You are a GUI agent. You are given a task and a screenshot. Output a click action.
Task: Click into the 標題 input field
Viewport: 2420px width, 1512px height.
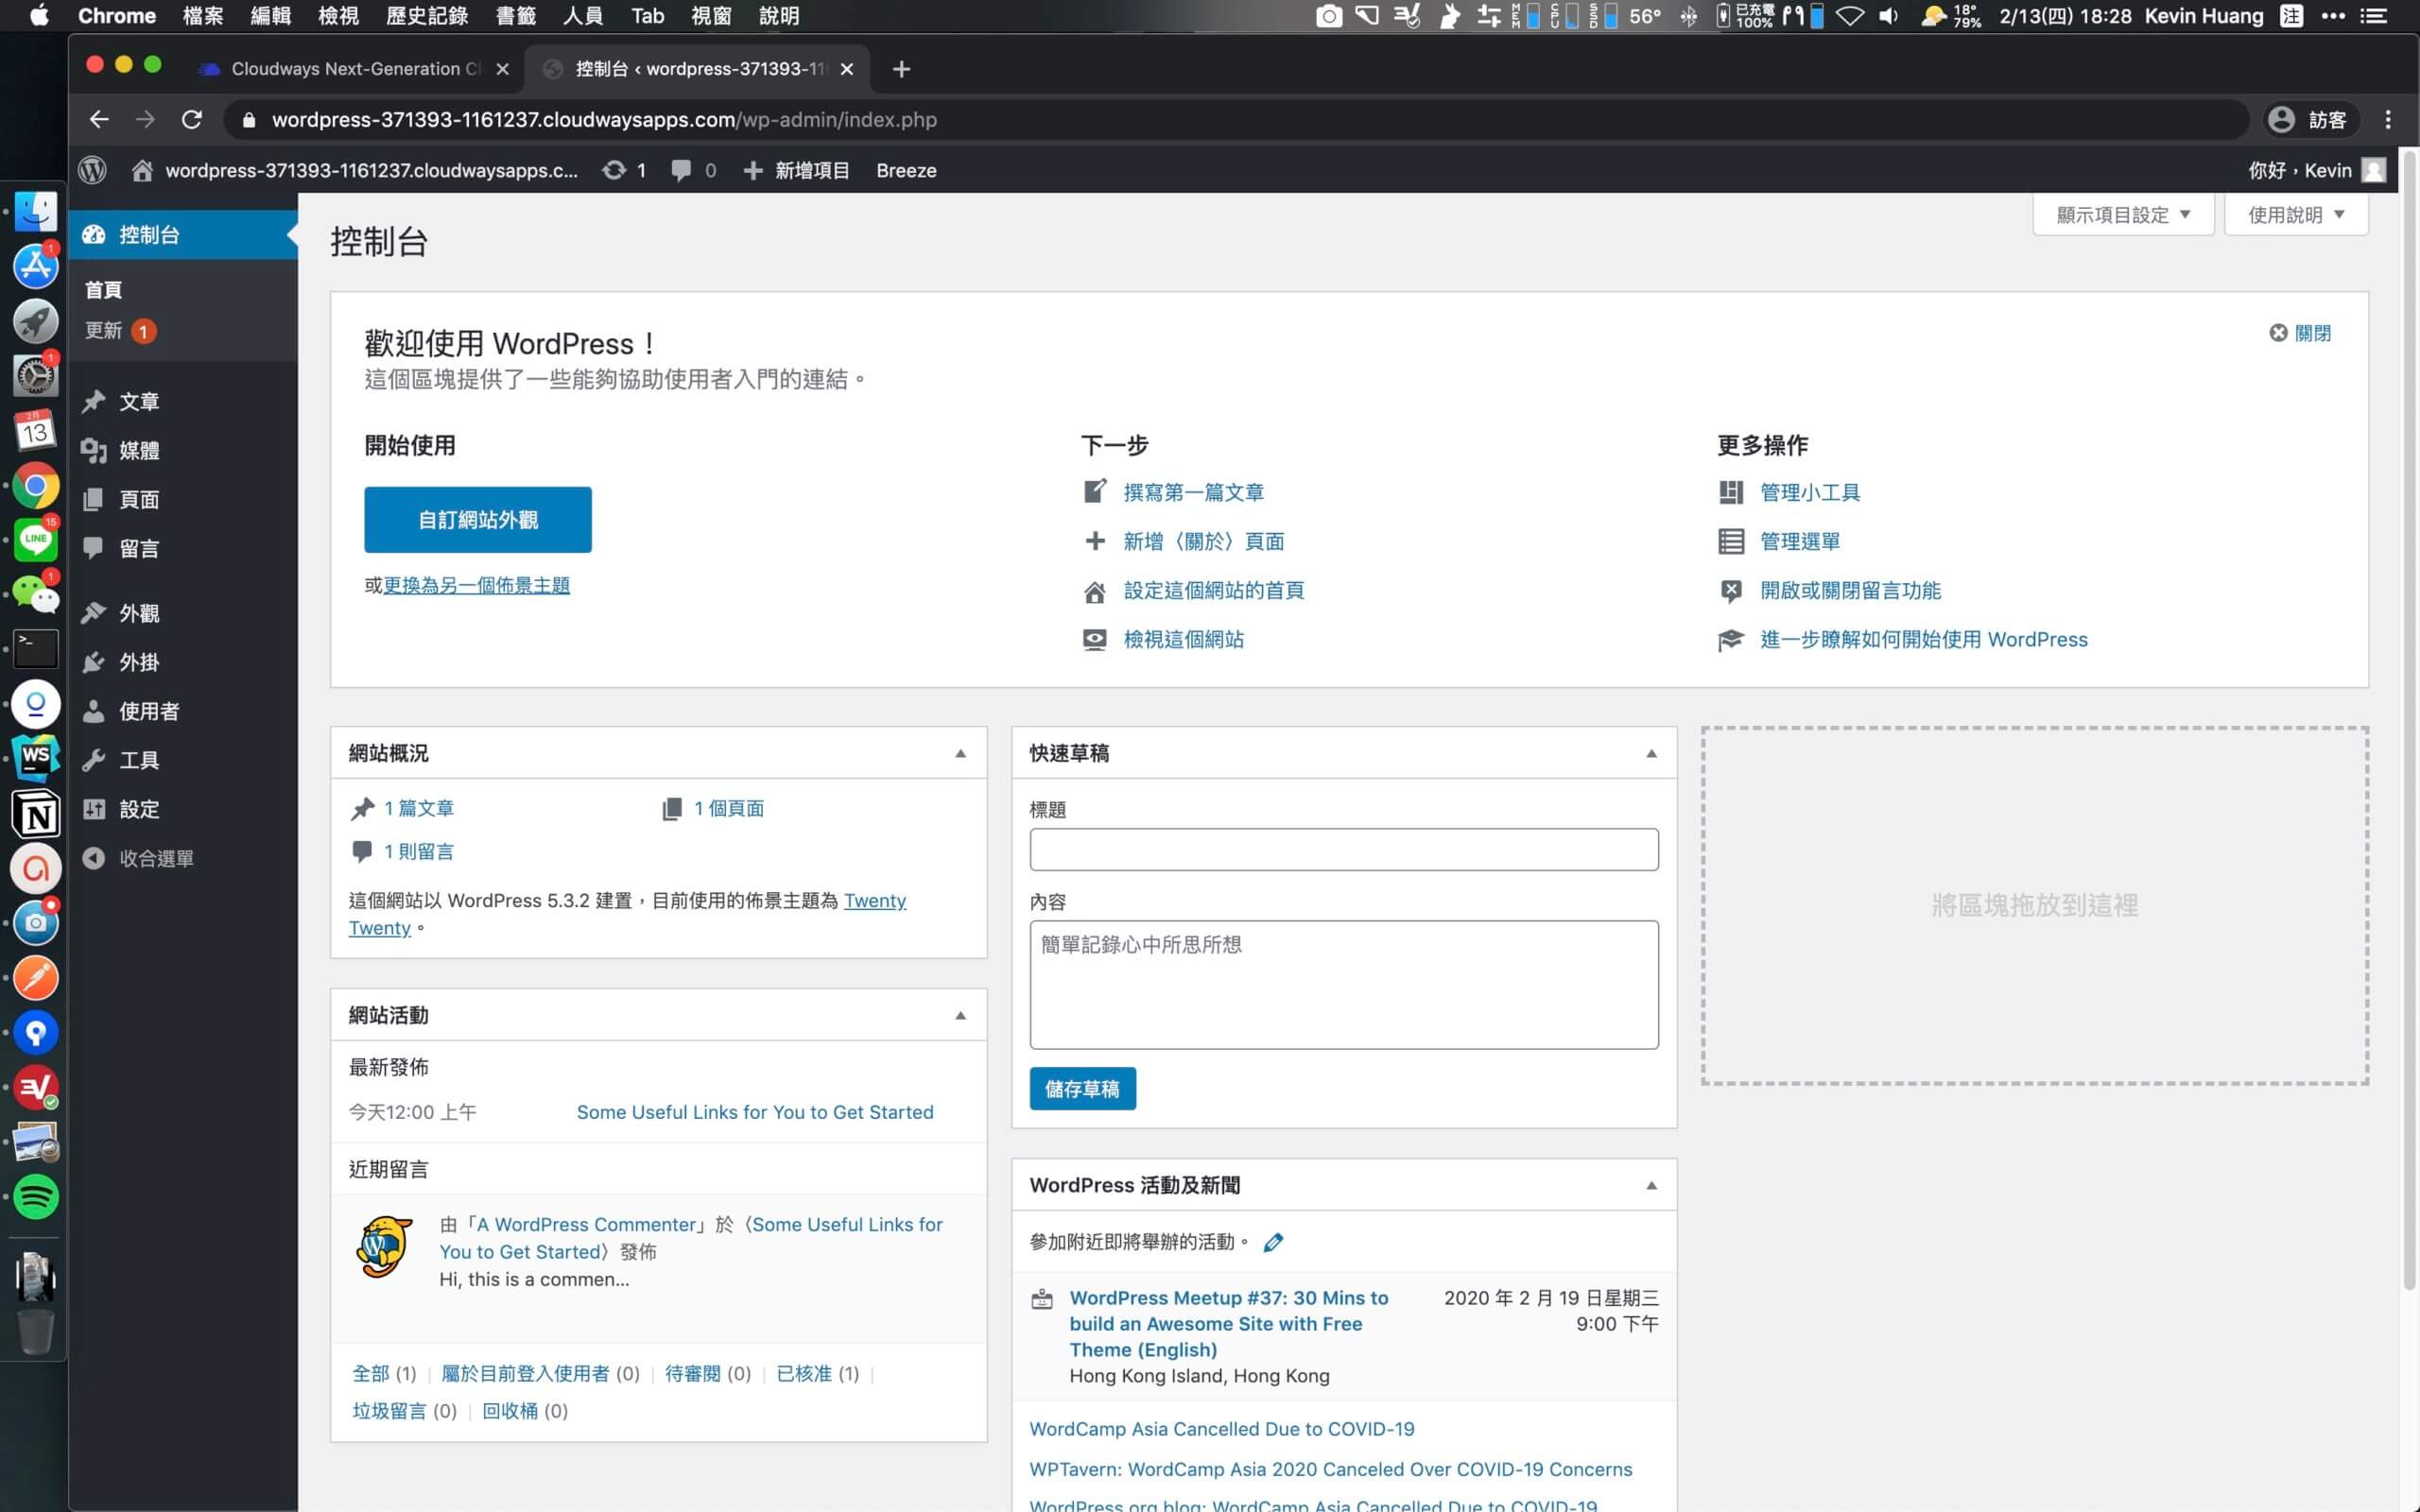(x=1344, y=849)
